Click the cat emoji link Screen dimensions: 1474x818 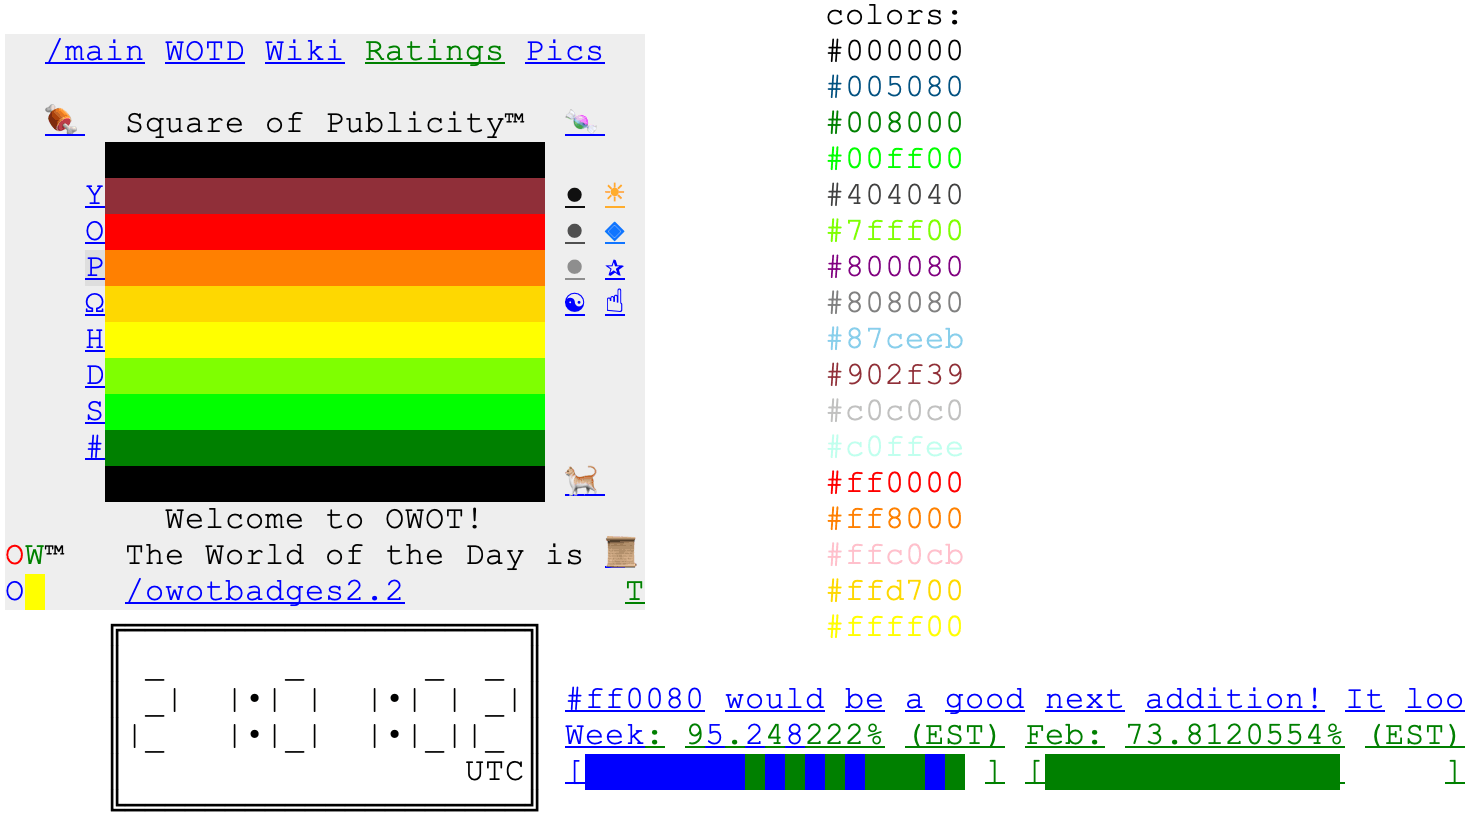point(583,481)
